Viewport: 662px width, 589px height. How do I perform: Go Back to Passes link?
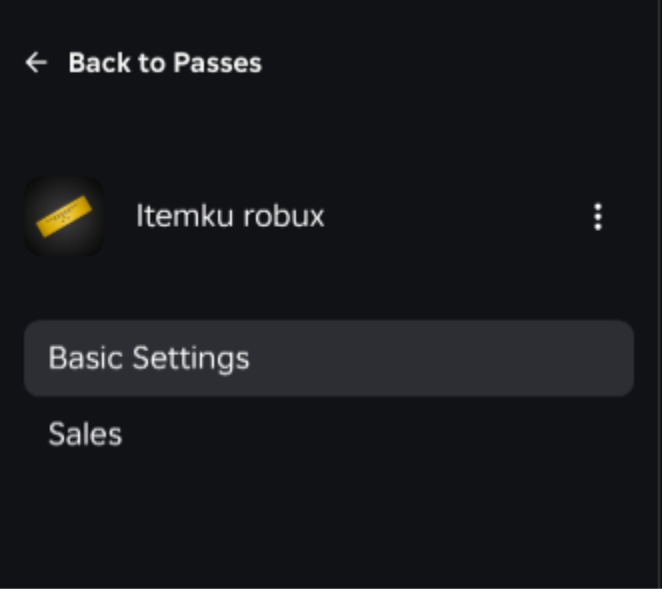(164, 63)
